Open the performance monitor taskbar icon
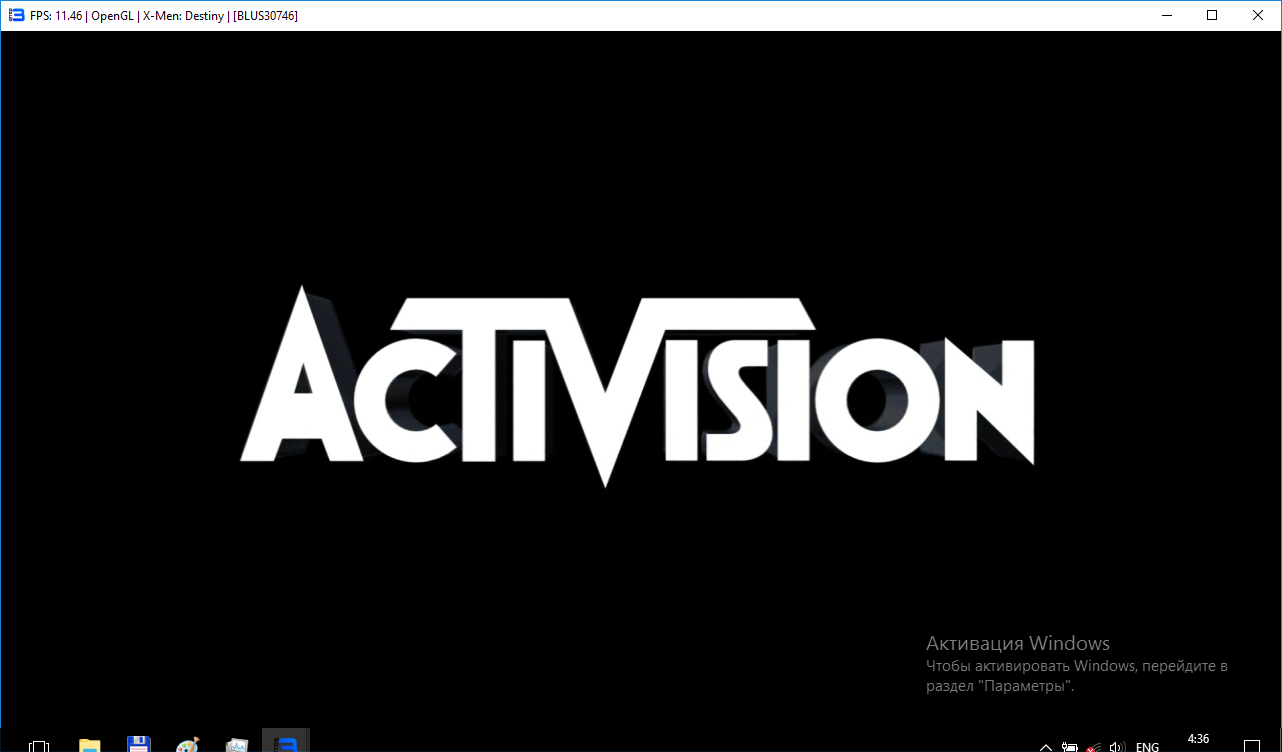This screenshot has height=752, width=1282. click(236, 745)
